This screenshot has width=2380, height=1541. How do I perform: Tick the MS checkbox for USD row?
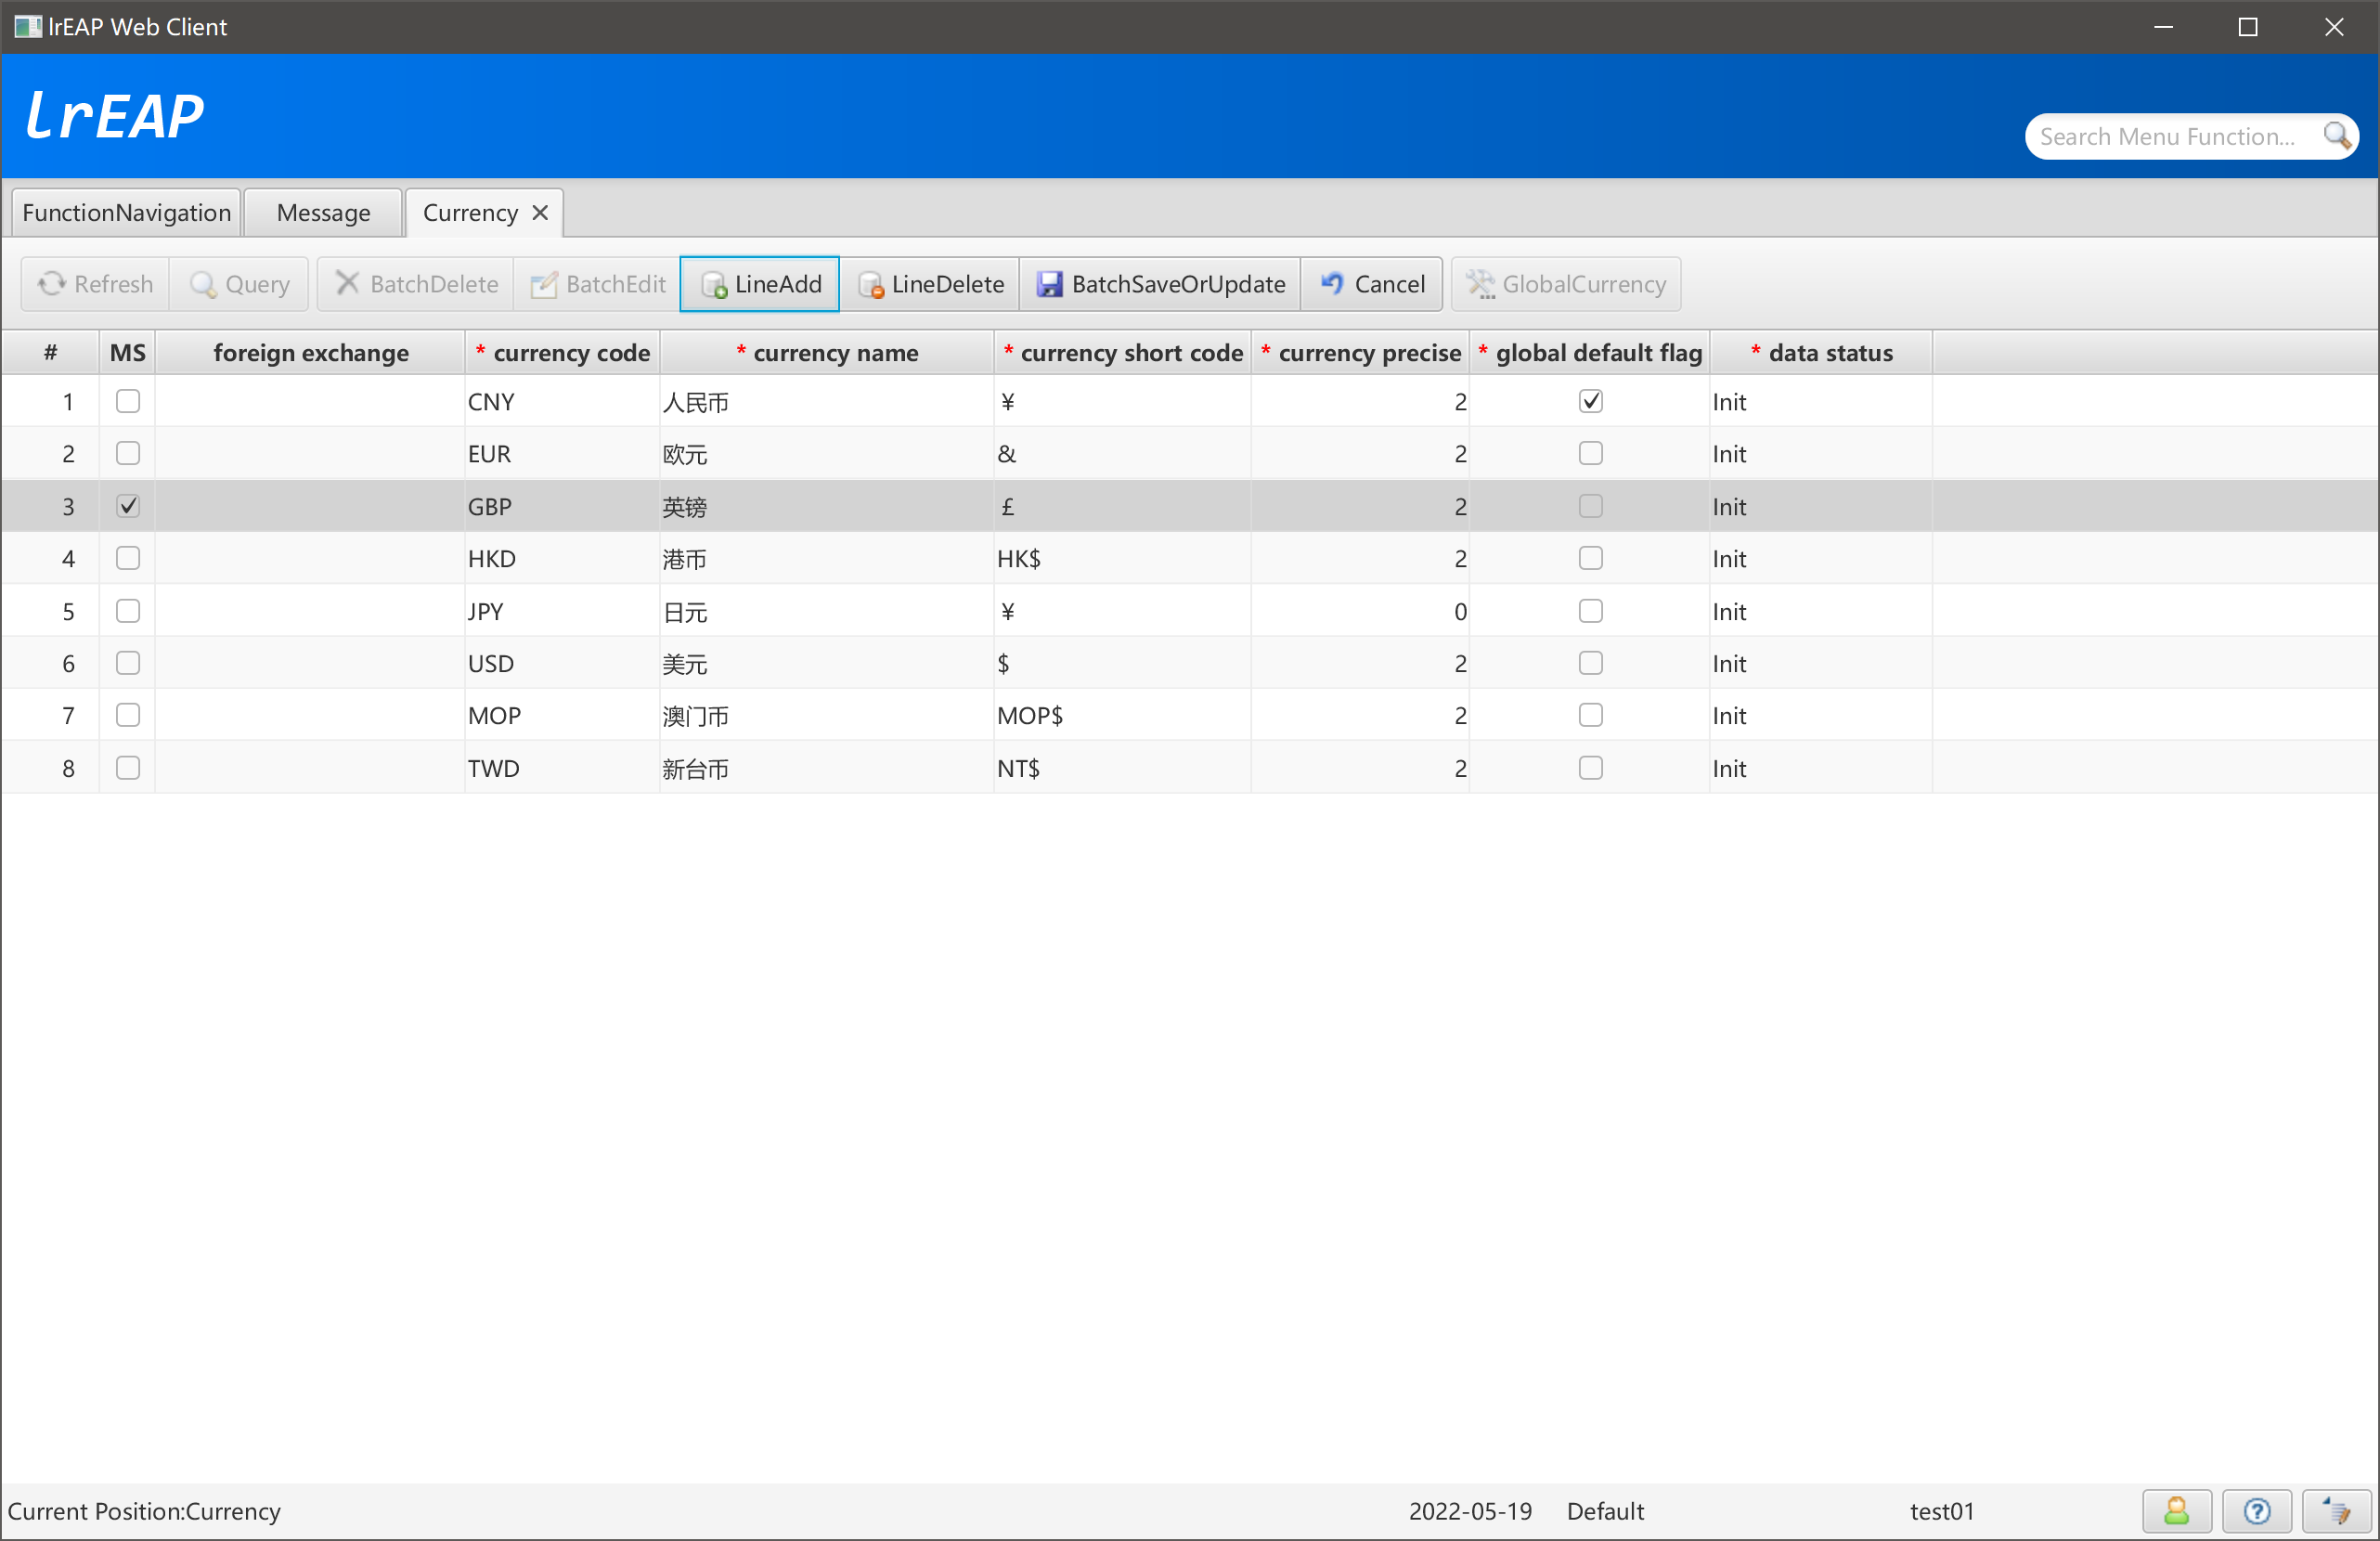click(128, 663)
